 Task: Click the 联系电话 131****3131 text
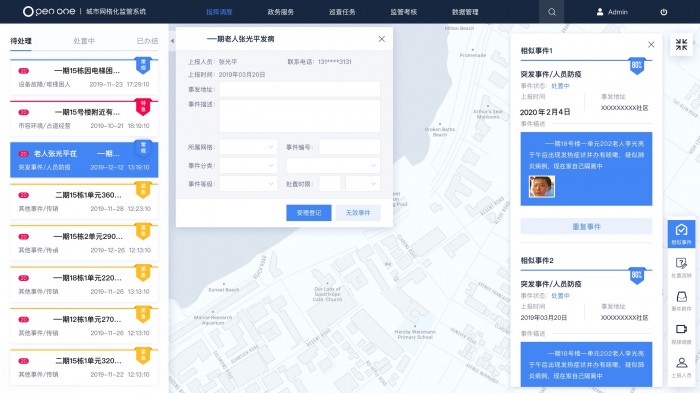319,62
